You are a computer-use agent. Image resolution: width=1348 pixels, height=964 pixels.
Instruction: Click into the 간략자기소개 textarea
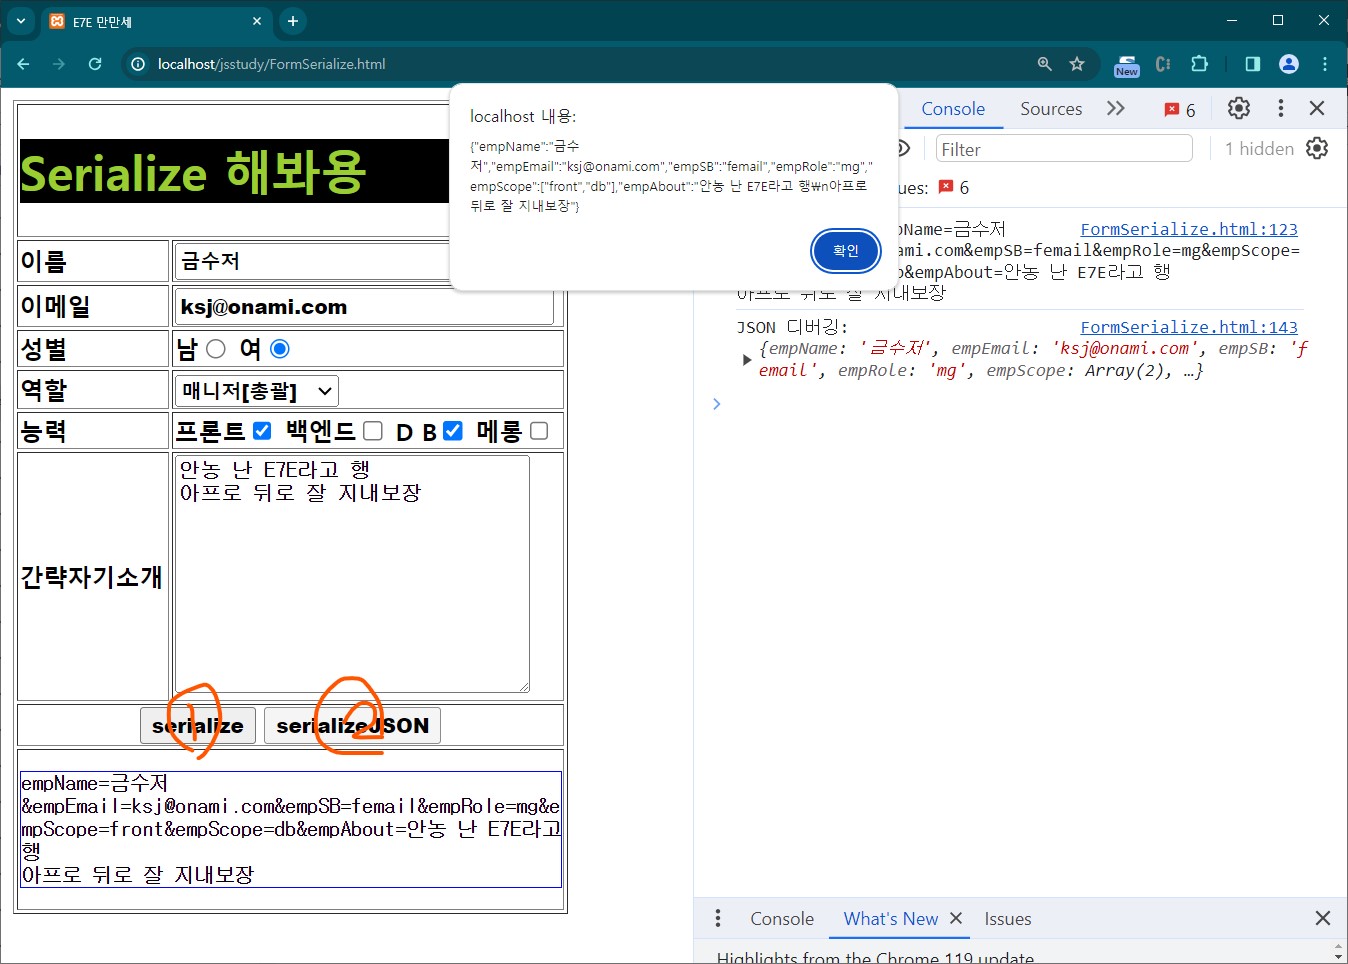352,574
